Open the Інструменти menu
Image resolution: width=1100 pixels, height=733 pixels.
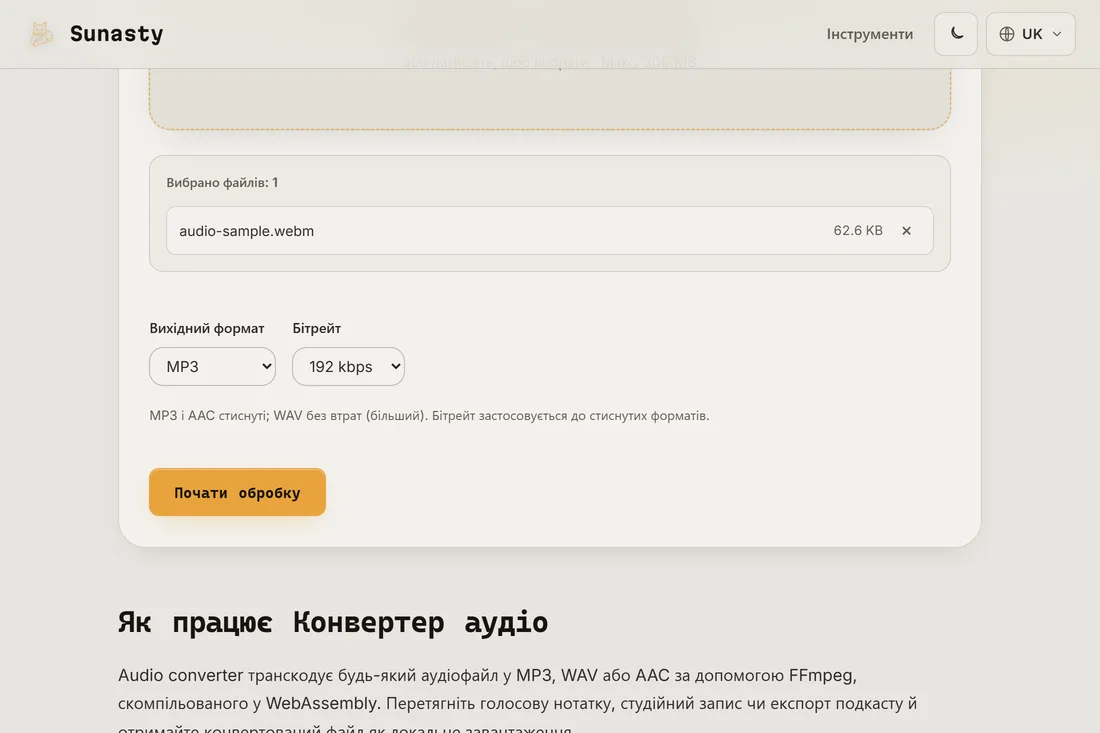[869, 34]
